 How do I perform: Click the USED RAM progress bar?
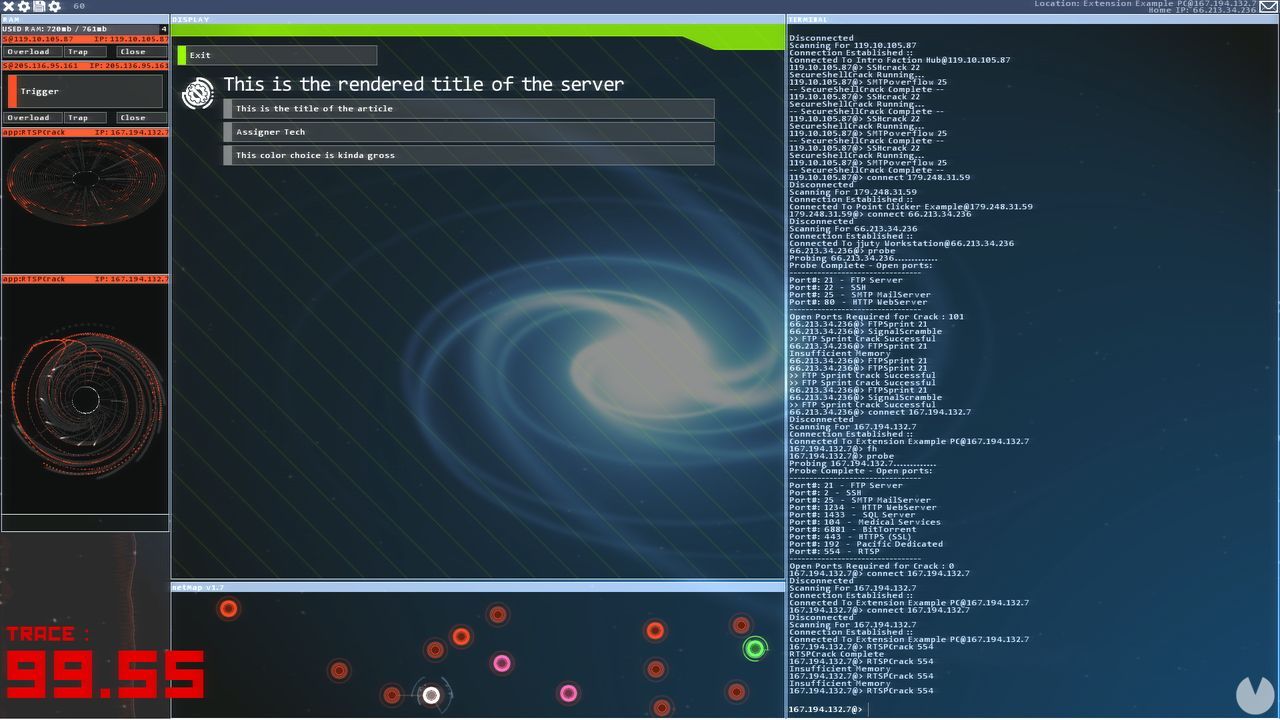pos(85,27)
